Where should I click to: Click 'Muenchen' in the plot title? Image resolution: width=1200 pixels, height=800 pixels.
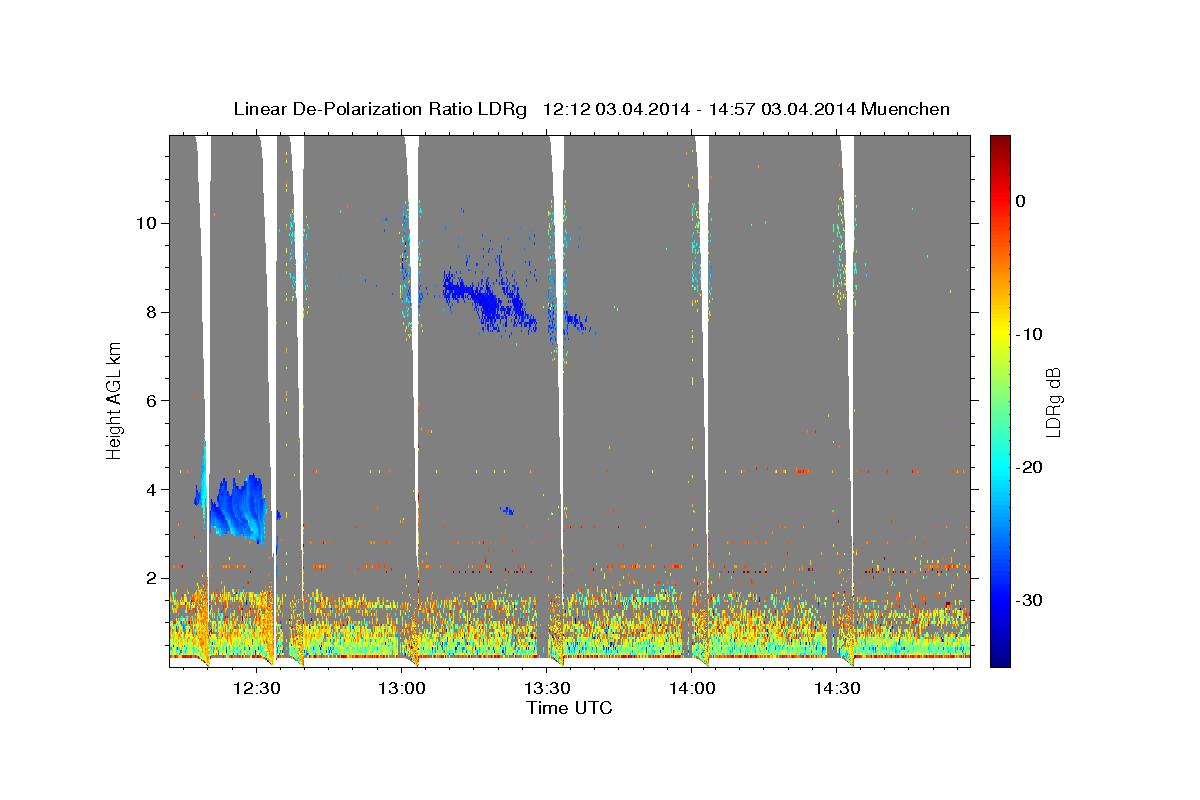click(x=904, y=109)
